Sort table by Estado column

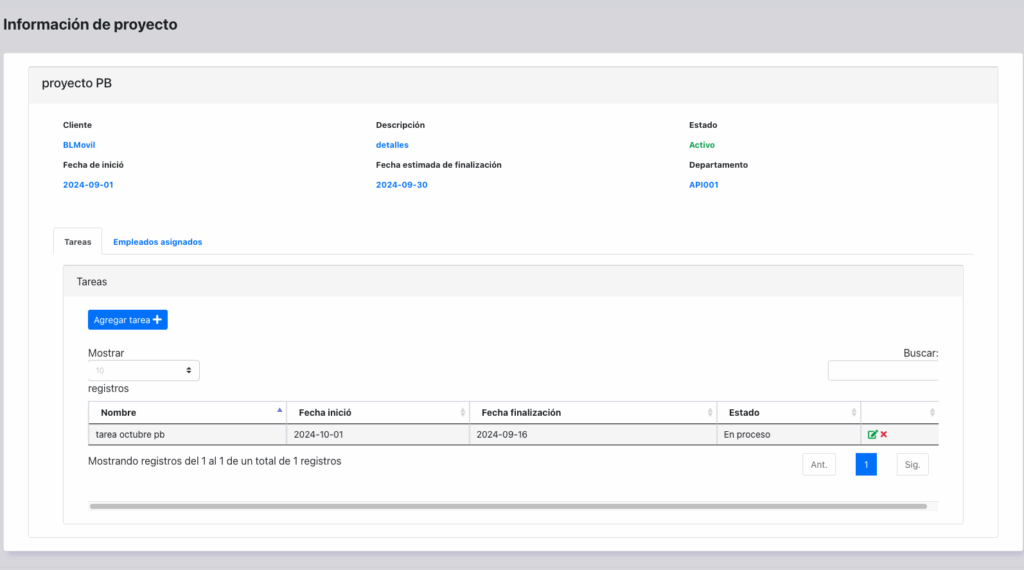[789, 413]
